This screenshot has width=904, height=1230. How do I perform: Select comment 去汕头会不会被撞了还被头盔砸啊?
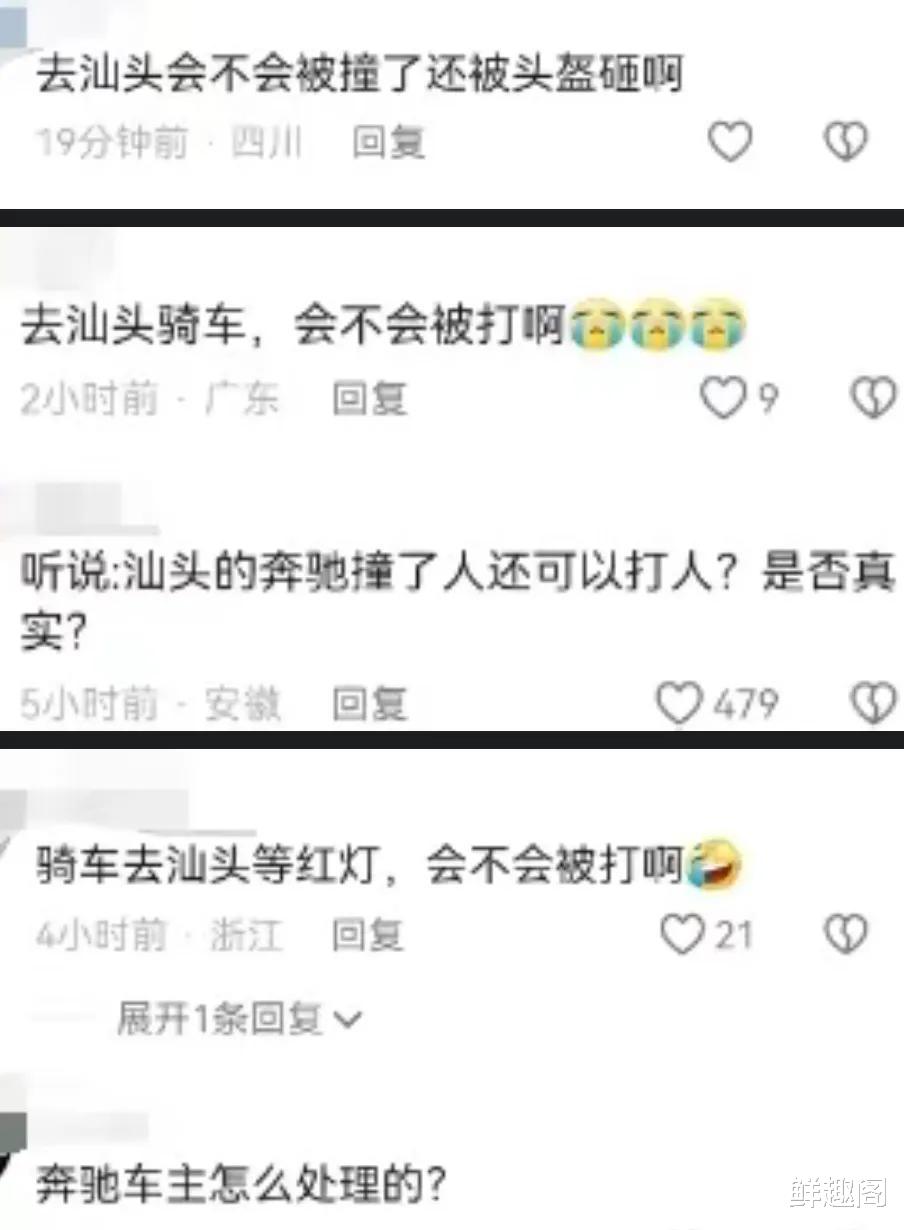pos(360,75)
